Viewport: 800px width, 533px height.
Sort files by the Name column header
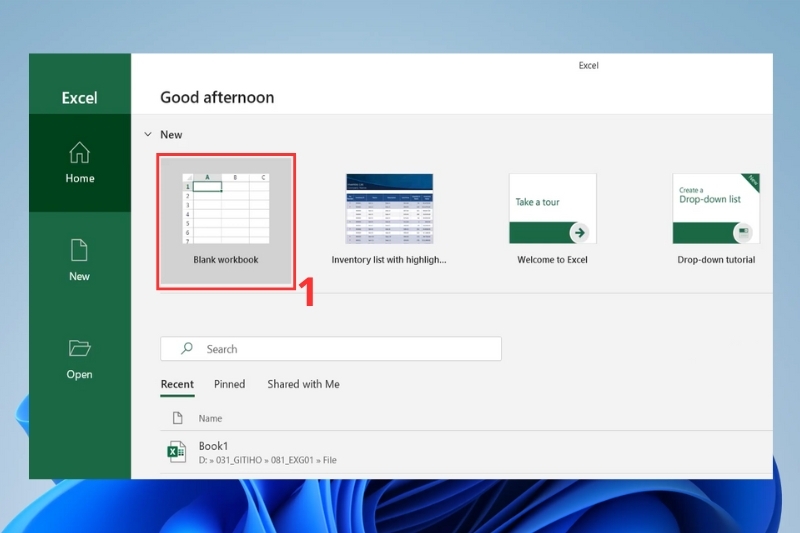210,418
